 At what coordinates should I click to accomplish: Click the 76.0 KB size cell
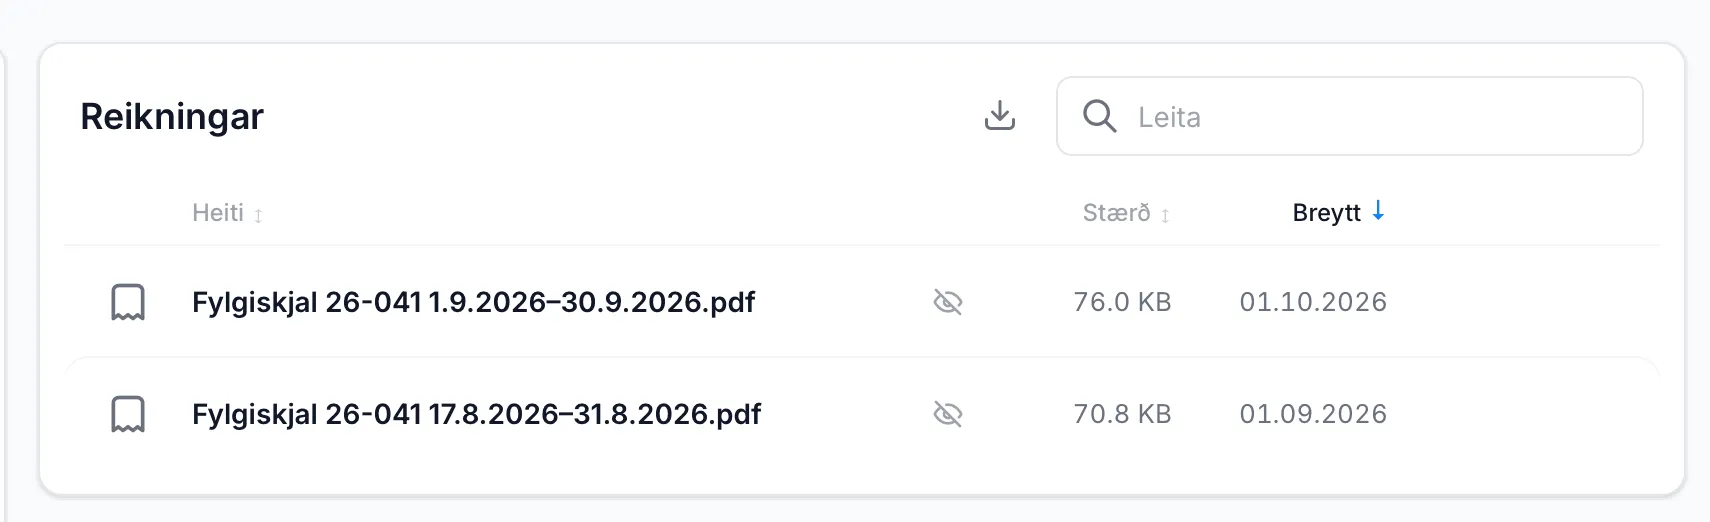(x=1122, y=302)
